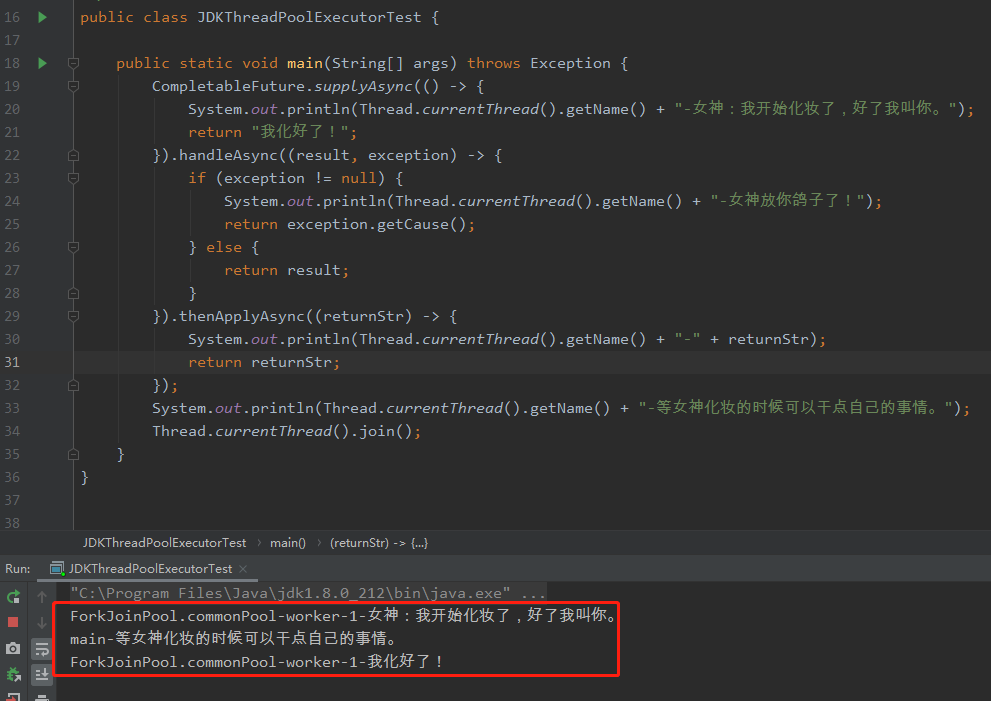Jump up the stack trace with the up arrow
The width and height of the screenshot is (991, 701).
42,597
